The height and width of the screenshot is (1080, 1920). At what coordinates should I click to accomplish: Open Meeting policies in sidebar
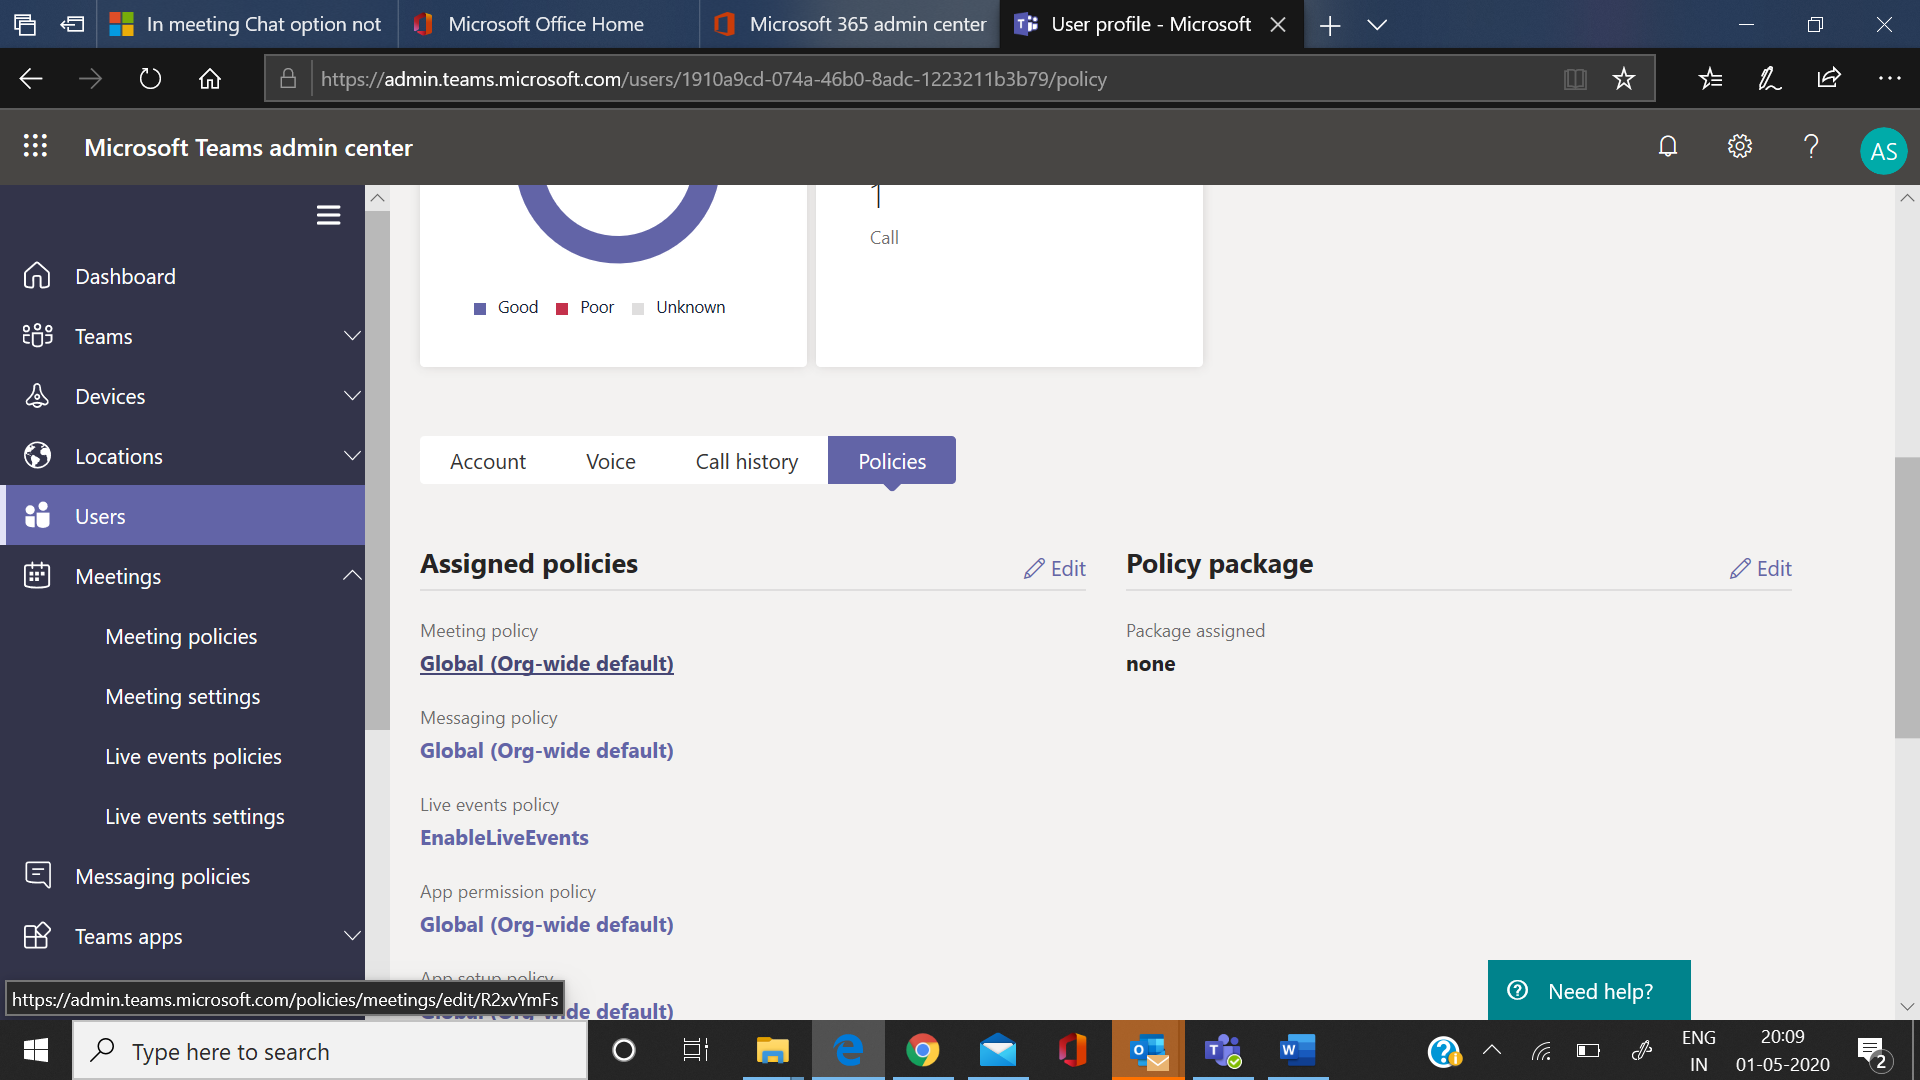181,636
